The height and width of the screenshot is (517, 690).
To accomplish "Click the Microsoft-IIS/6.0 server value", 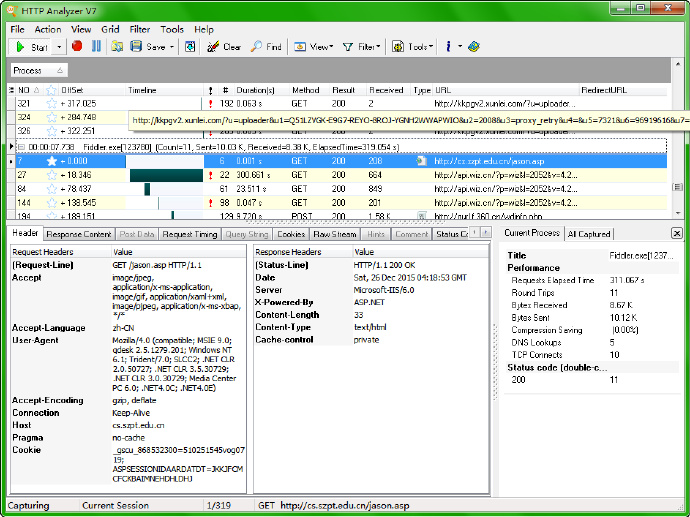I will click(384, 290).
